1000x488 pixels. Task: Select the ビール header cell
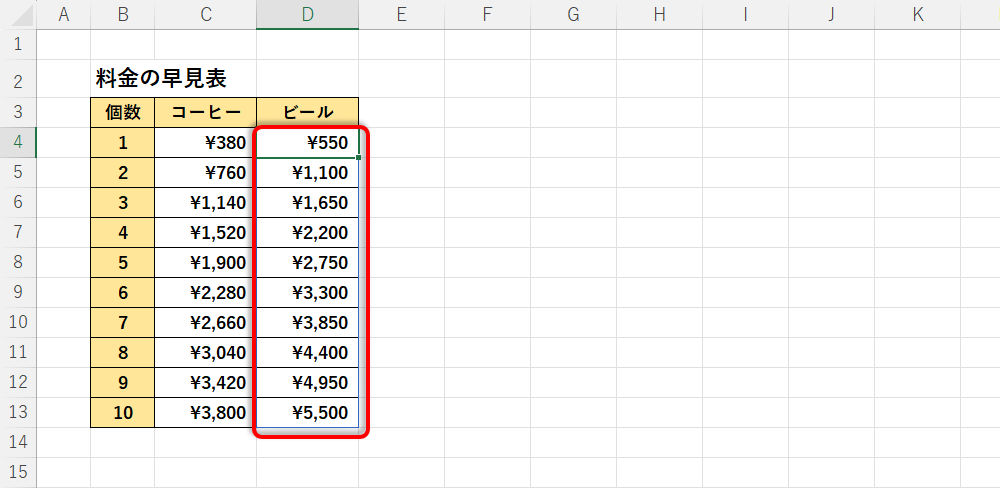click(x=307, y=112)
